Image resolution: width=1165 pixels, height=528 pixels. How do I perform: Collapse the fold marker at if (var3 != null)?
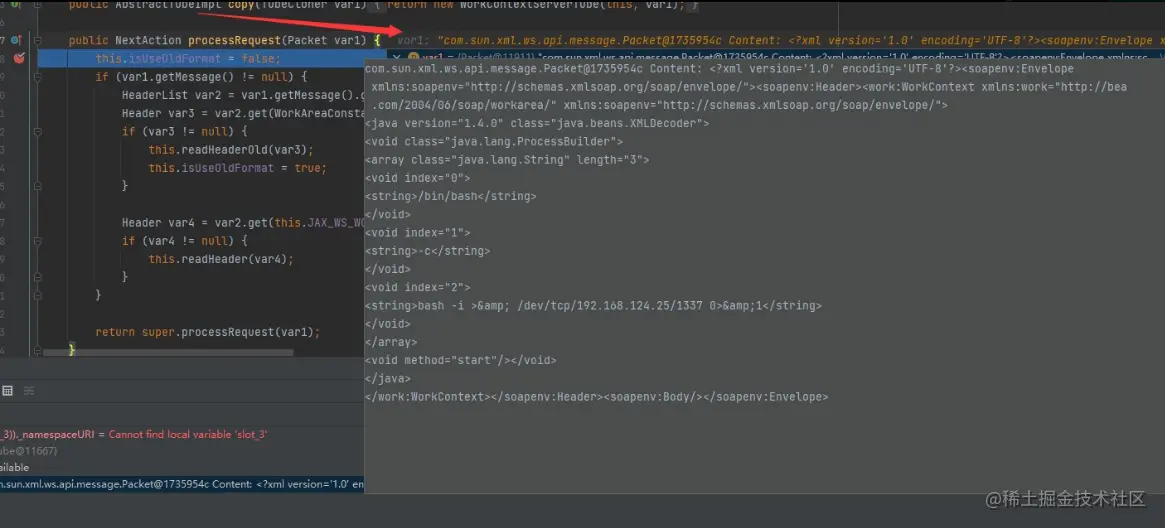(x=39, y=131)
